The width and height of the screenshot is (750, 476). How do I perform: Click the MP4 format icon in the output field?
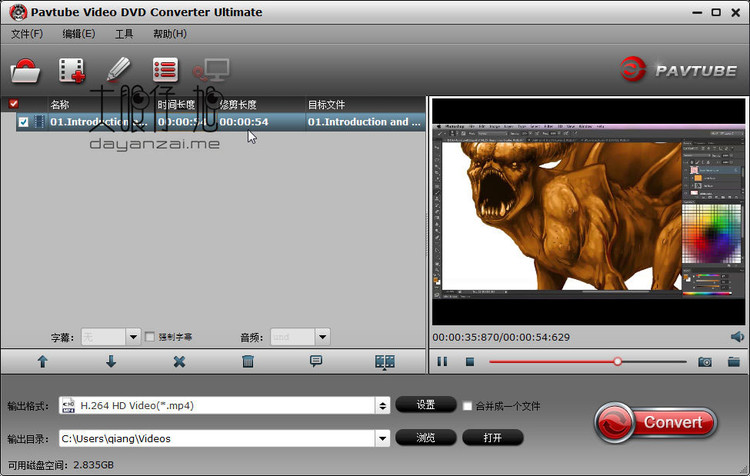(68, 406)
